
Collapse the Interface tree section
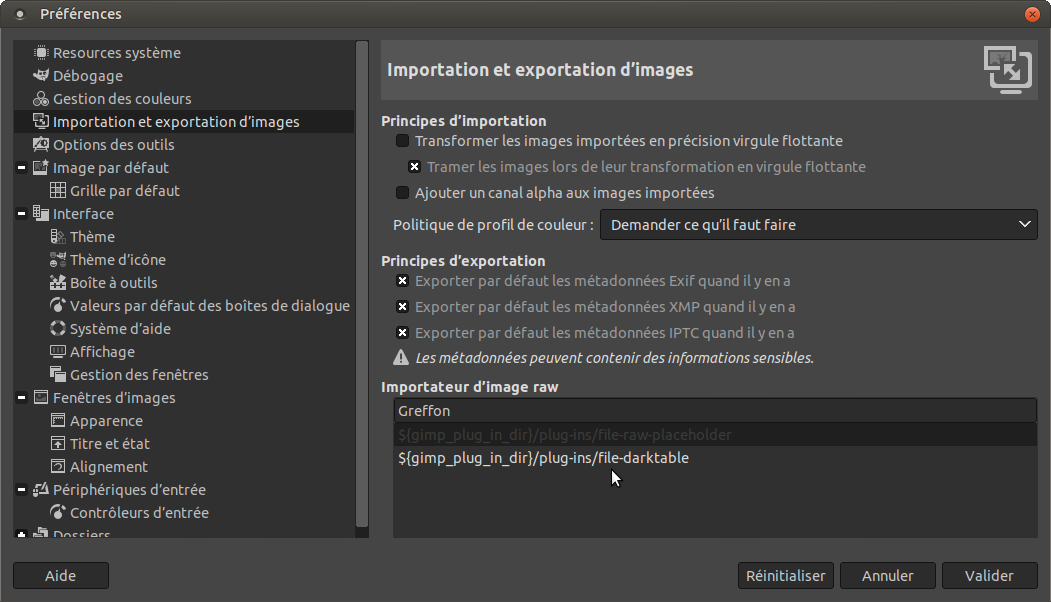(22, 214)
